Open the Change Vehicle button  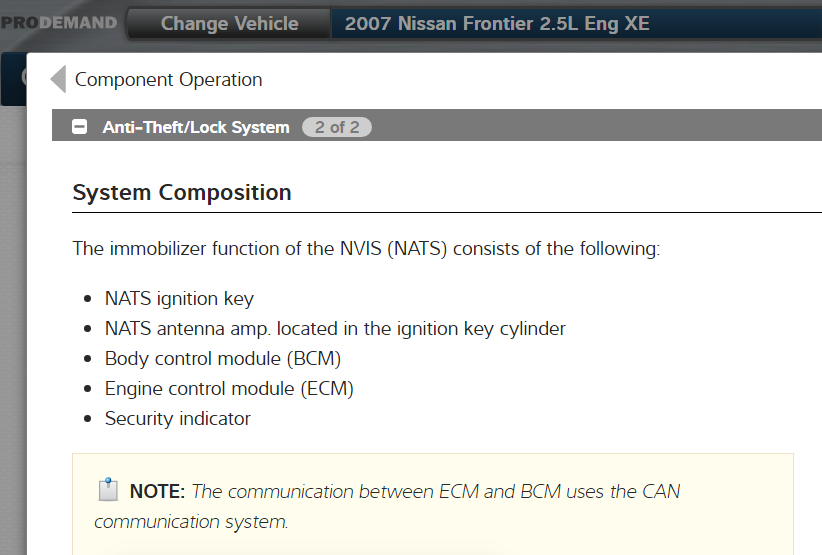229,23
